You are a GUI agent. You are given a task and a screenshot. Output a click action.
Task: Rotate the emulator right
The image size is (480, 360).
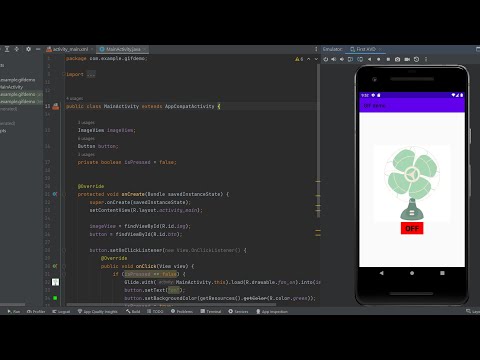[x=360, y=59]
